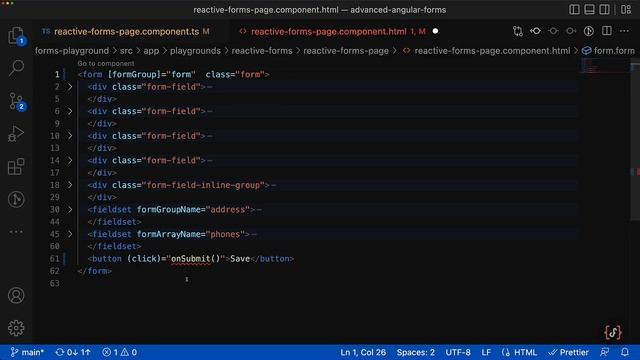
Task: Click app breadcrumb segment
Action: [151, 51]
